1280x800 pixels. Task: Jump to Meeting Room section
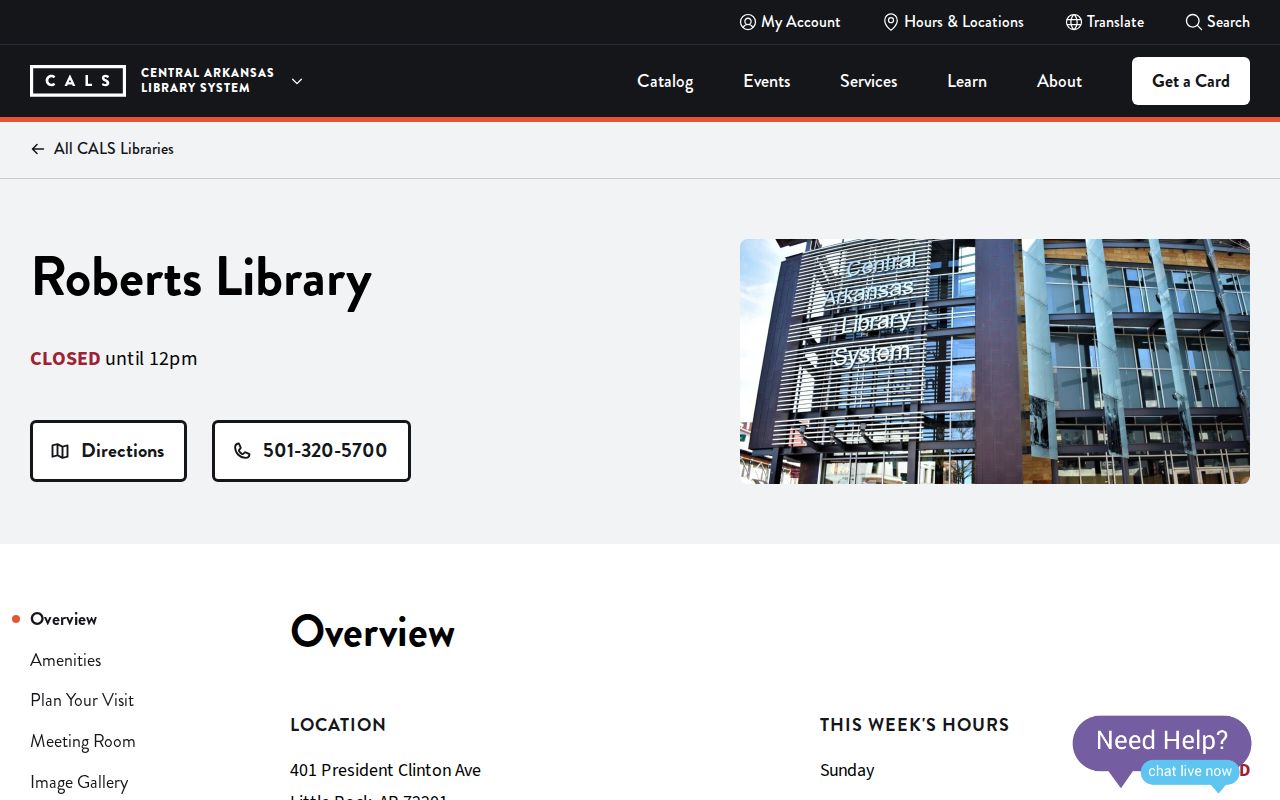point(82,741)
